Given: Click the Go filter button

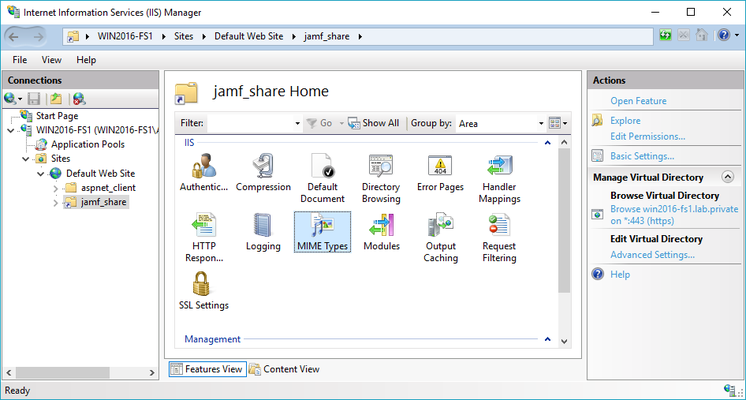Looking at the screenshot, I should tap(320, 123).
